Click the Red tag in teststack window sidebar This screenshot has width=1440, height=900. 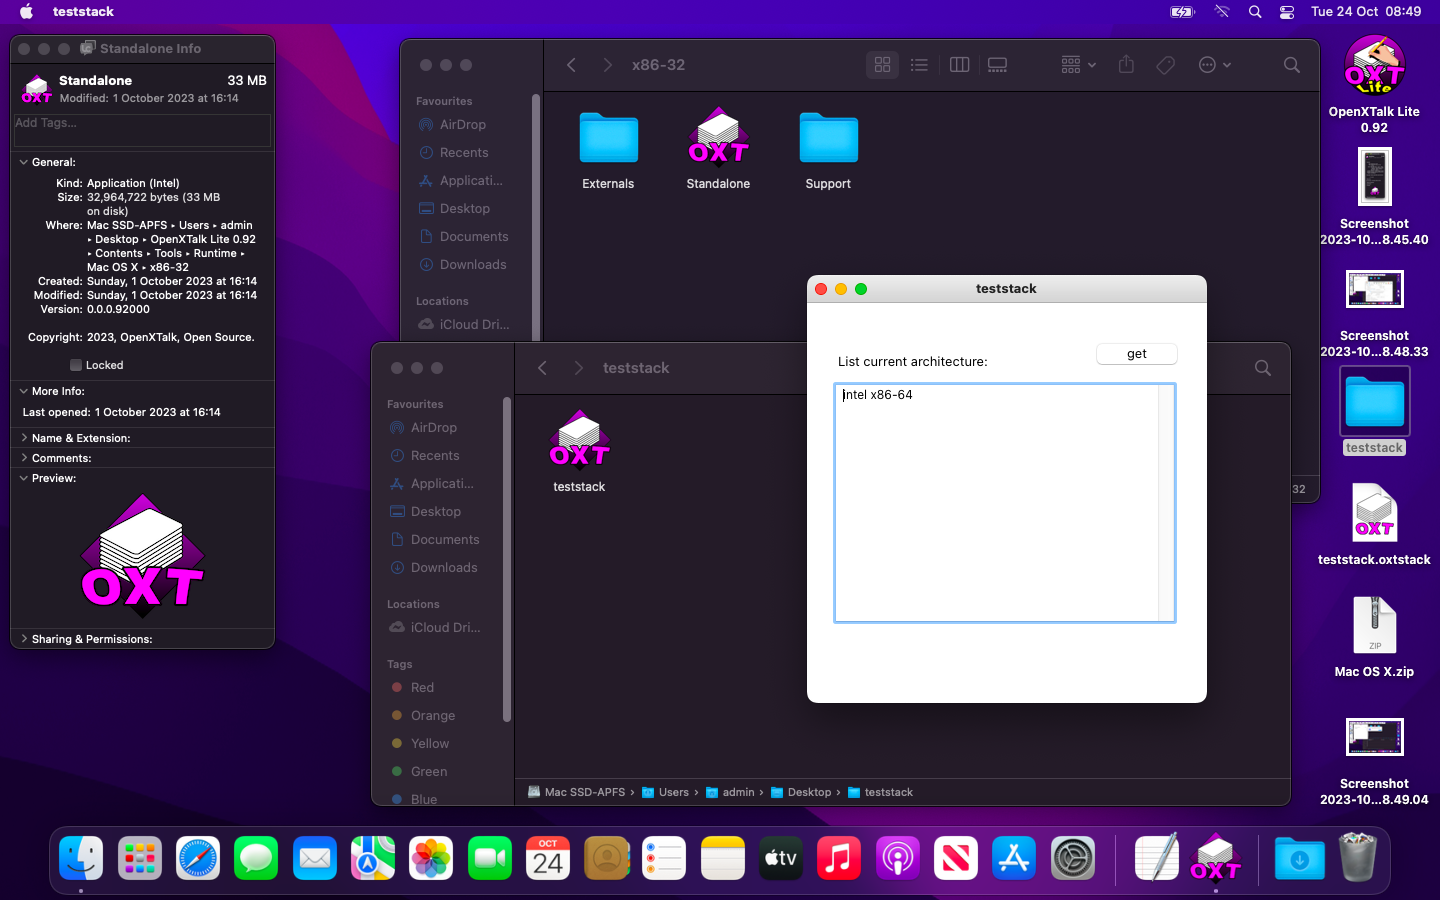click(422, 688)
